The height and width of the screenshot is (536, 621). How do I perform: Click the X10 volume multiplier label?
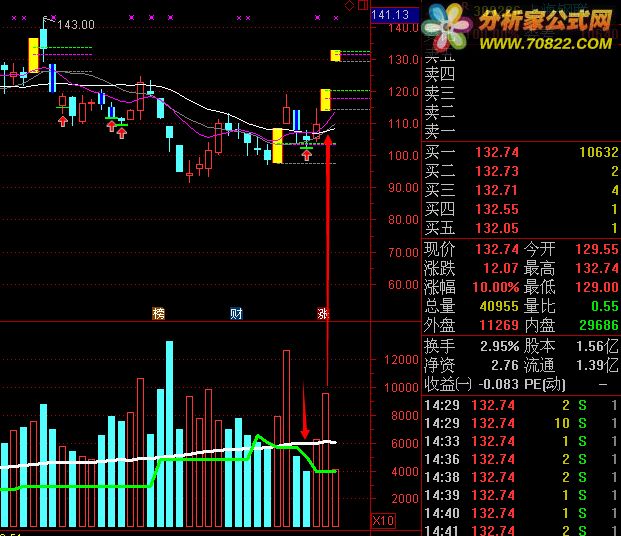[383, 520]
